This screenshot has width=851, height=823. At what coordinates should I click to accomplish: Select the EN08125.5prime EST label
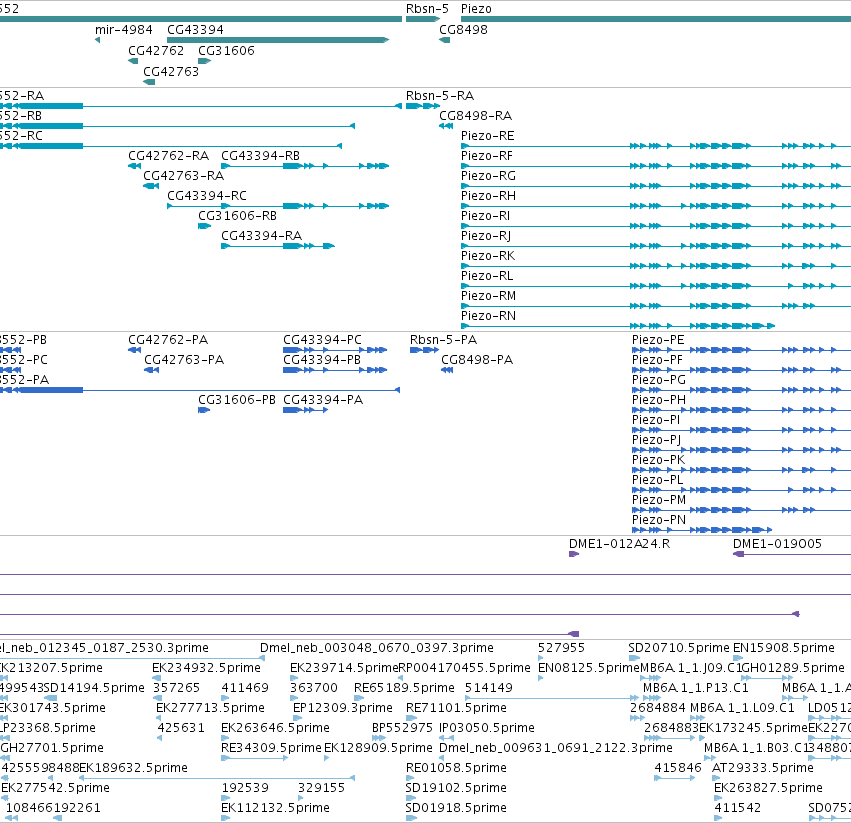pyautogui.click(x=589, y=668)
